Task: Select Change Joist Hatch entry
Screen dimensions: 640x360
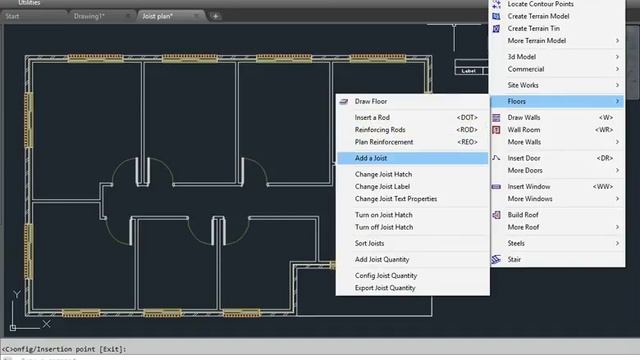Action: [412, 174]
